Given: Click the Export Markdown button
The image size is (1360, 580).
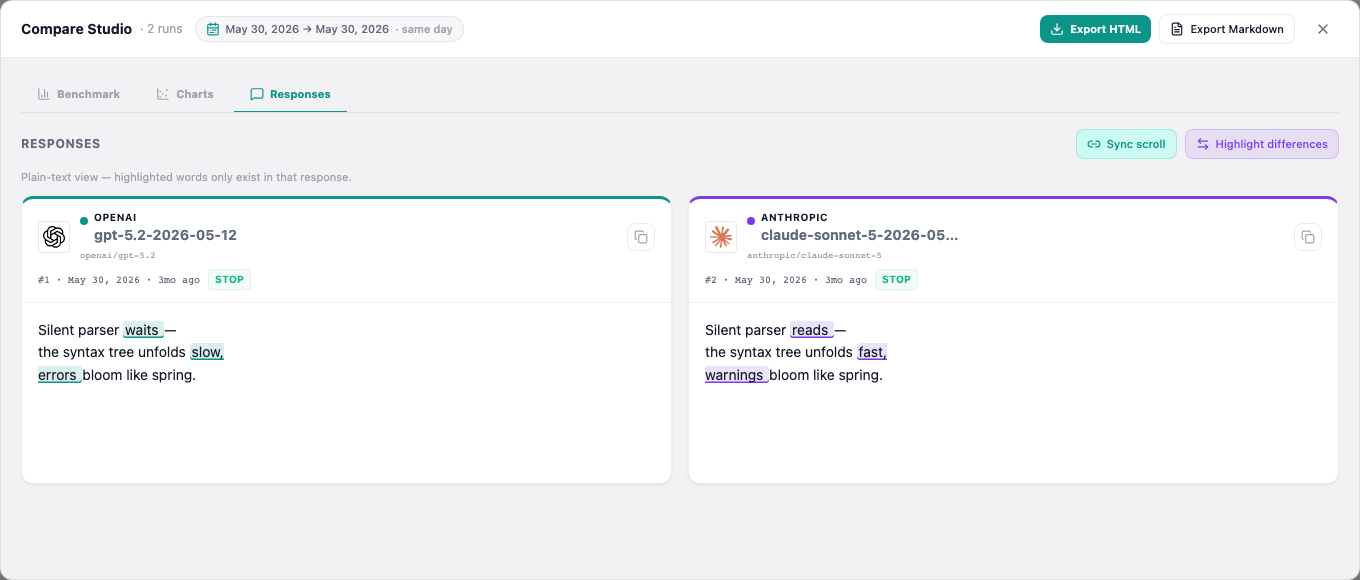Looking at the screenshot, I should coord(1226,29).
